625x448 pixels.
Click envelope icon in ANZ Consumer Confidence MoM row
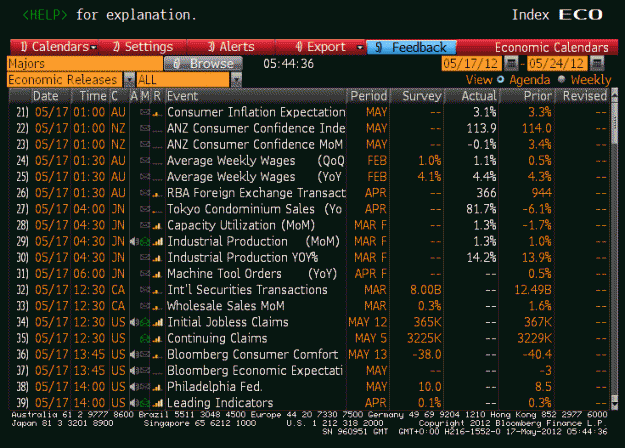pos(145,144)
